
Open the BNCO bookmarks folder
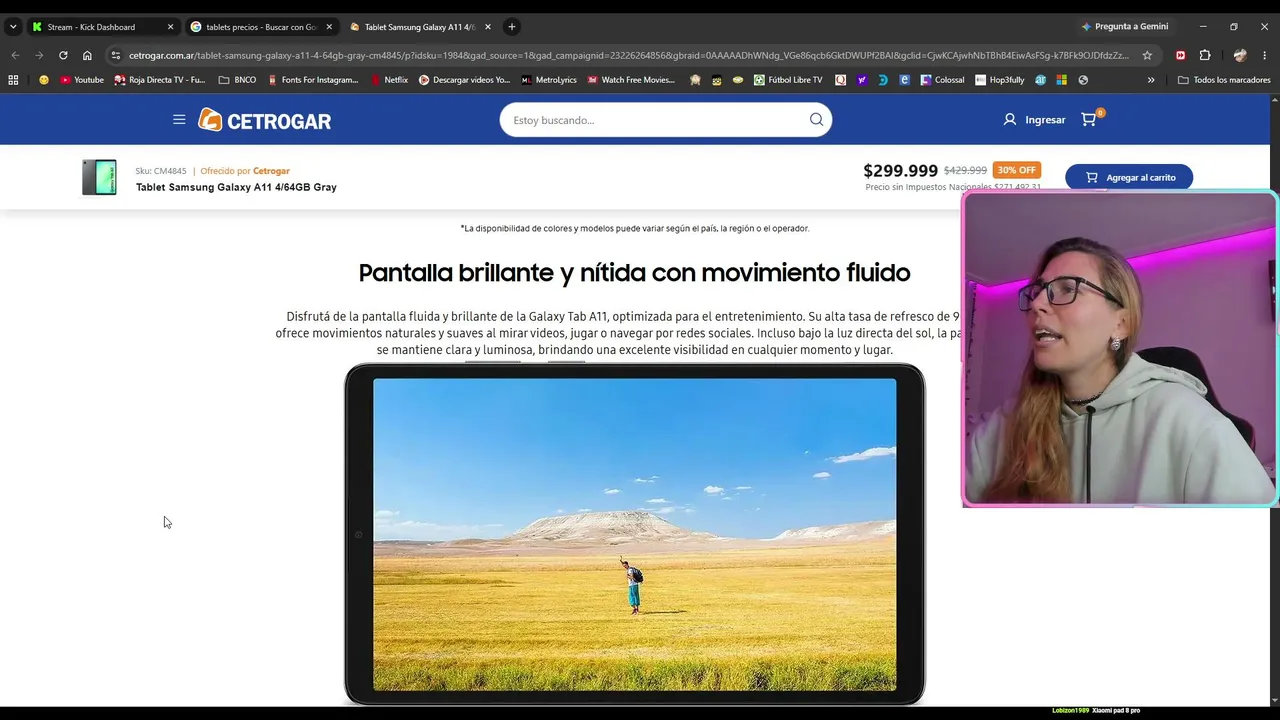click(x=237, y=80)
